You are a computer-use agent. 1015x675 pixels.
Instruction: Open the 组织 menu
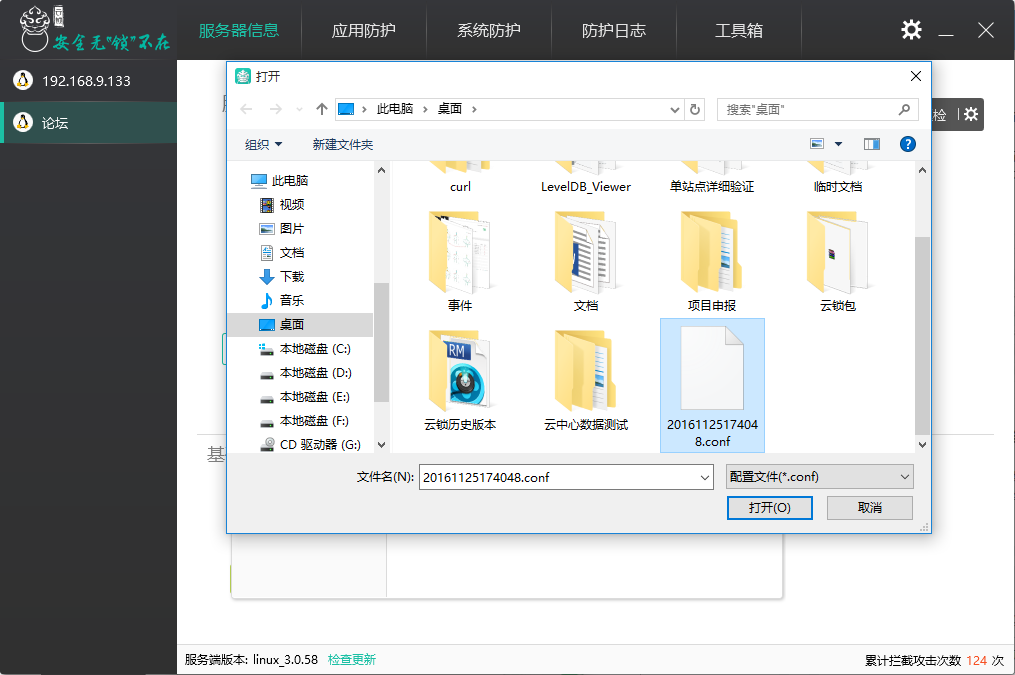[263, 144]
